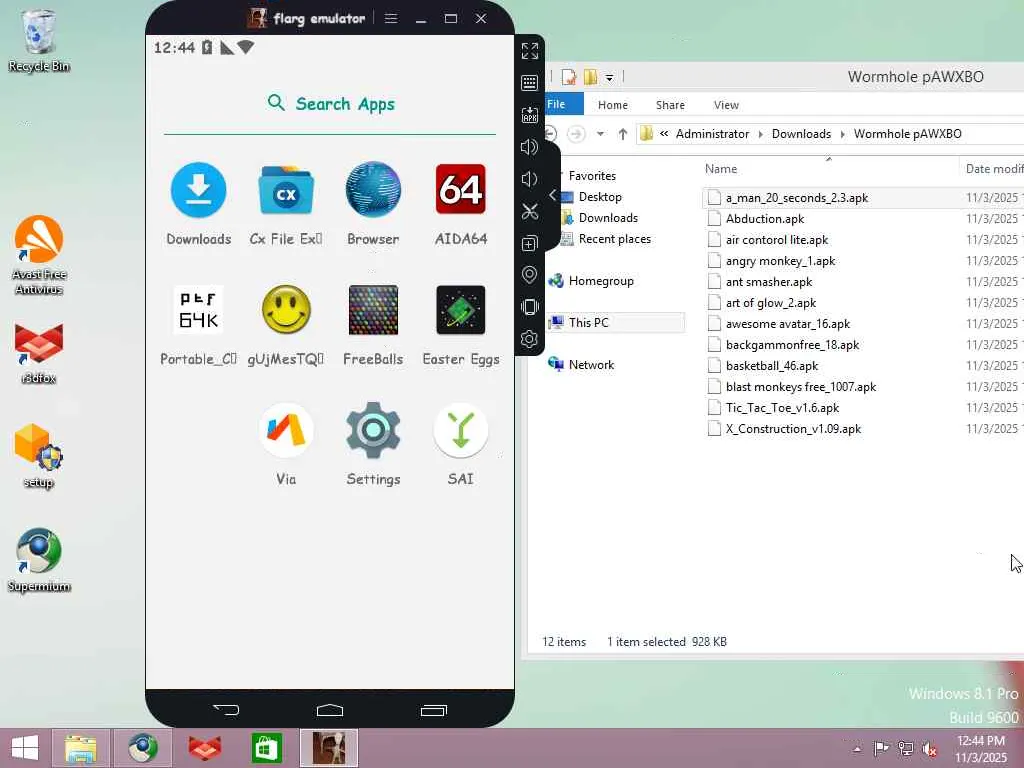Select art of glow_2.apk file

tap(771, 303)
